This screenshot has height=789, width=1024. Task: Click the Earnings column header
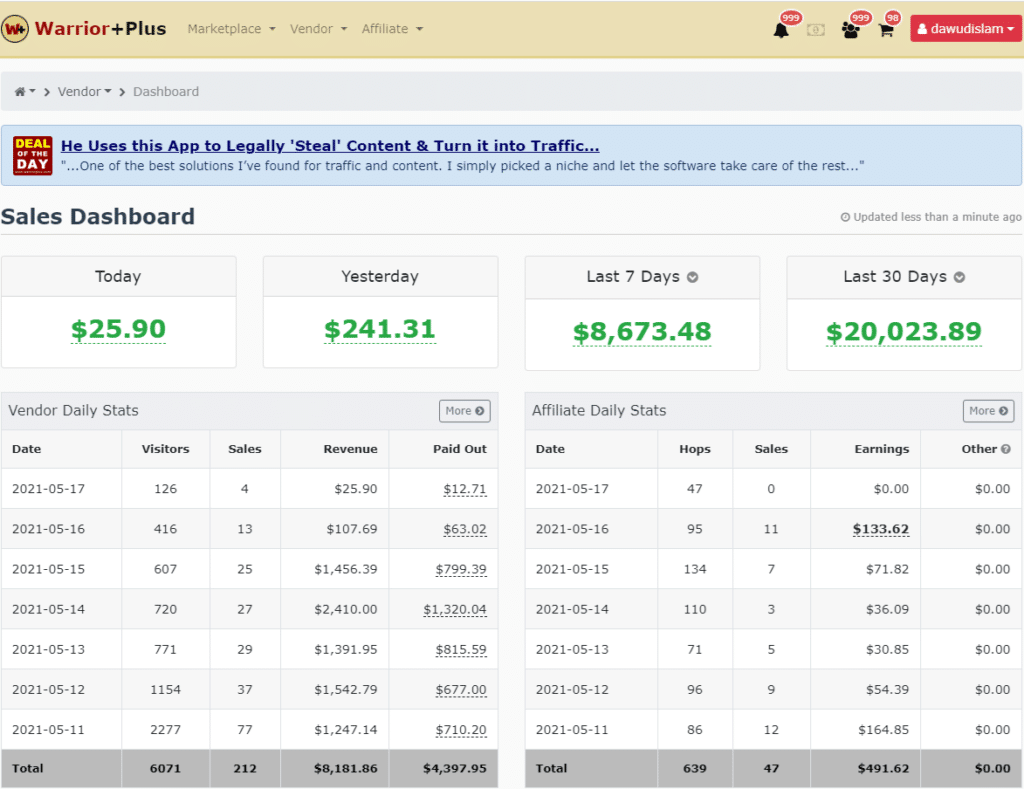point(882,449)
